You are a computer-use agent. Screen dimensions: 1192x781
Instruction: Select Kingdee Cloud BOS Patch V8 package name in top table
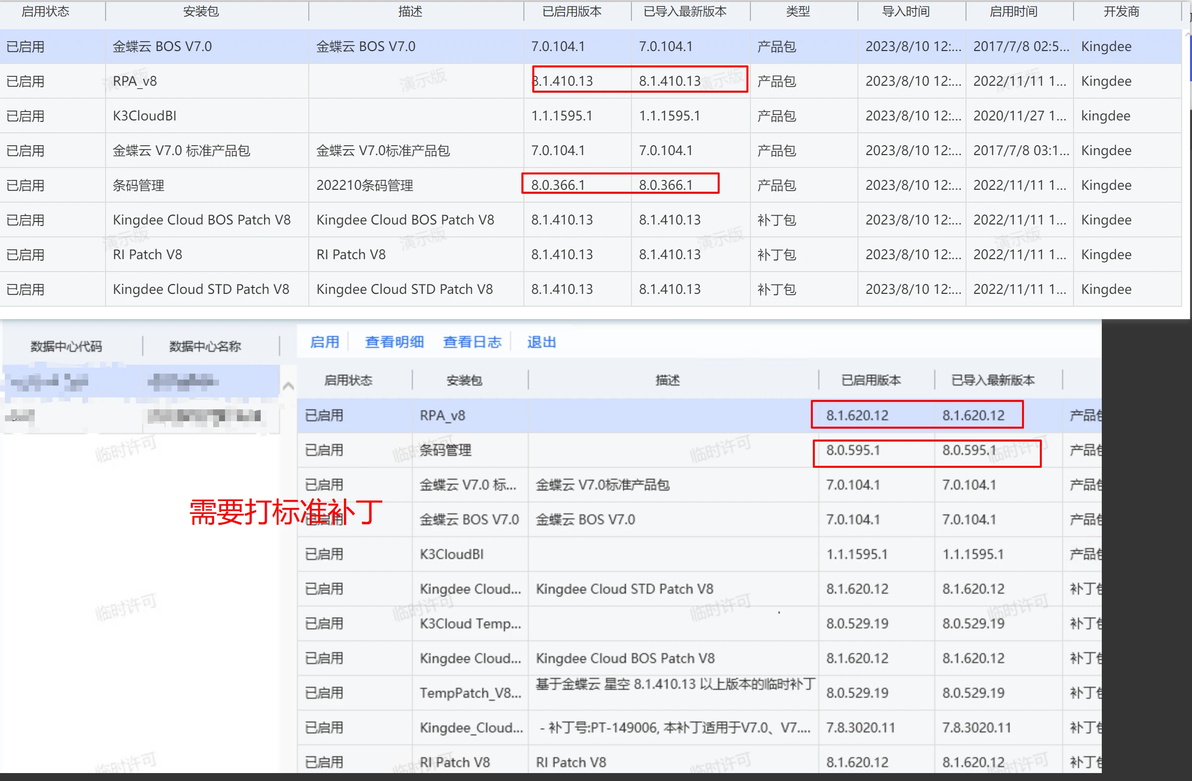click(201, 220)
